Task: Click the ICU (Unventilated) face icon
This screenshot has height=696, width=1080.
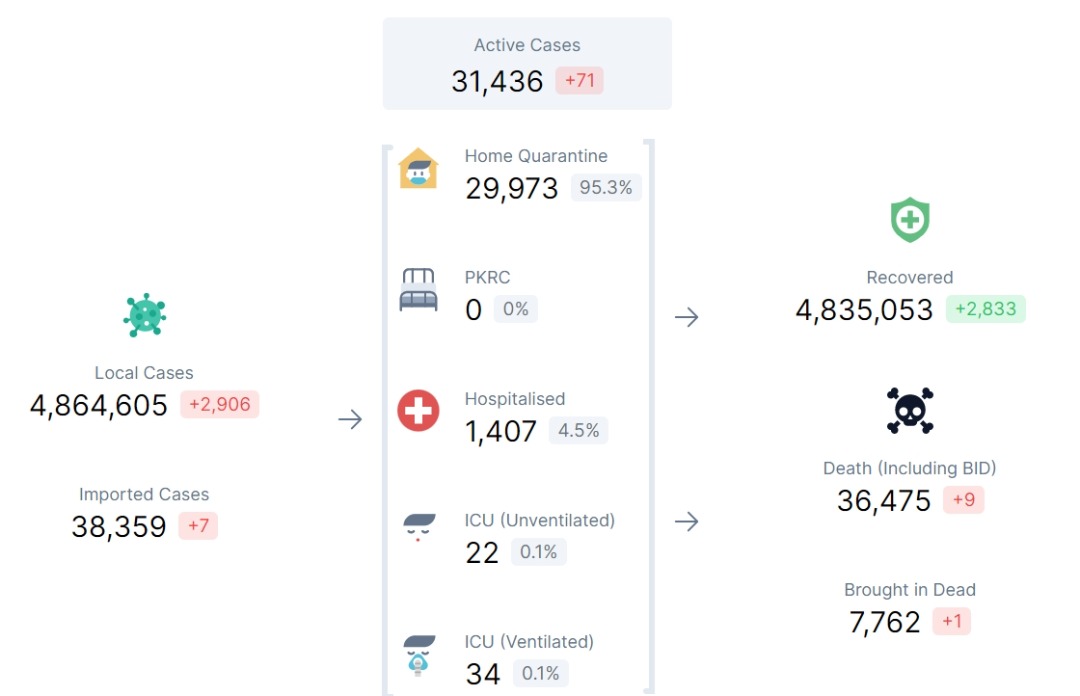Action: pyautogui.click(x=418, y=527)
